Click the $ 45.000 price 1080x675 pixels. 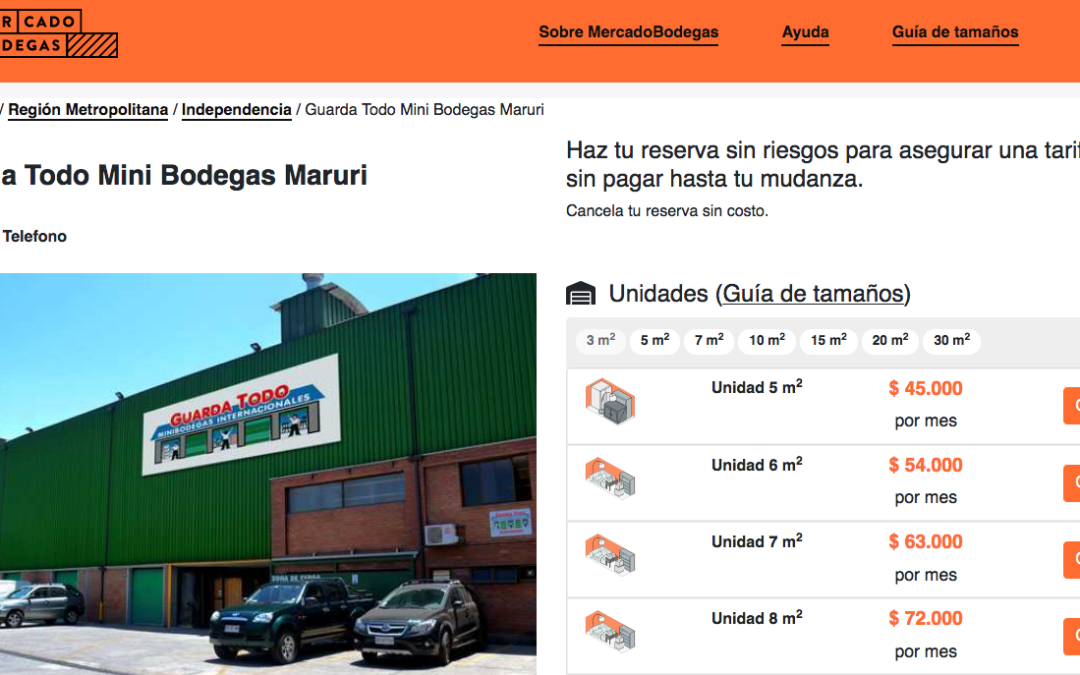click(x=925, y=388)
